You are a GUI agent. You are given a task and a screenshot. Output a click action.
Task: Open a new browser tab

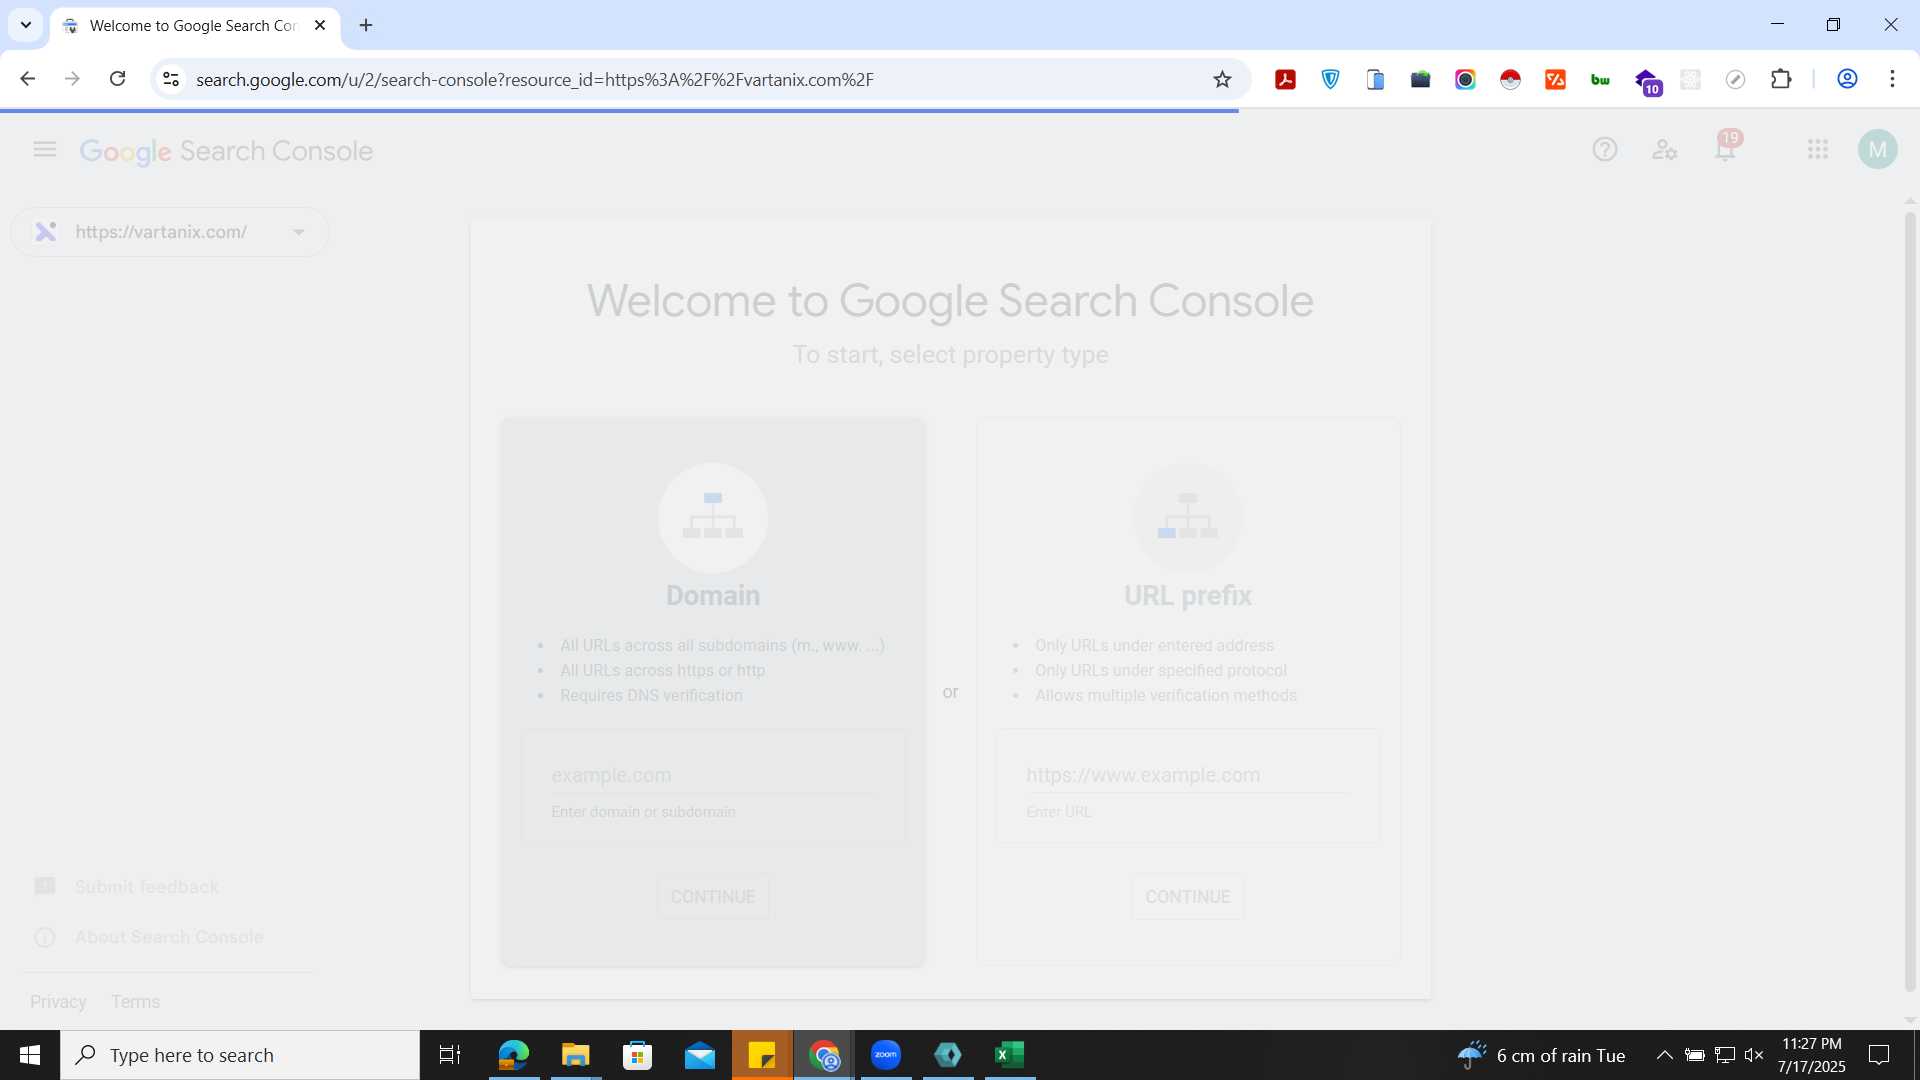(366, 25)
